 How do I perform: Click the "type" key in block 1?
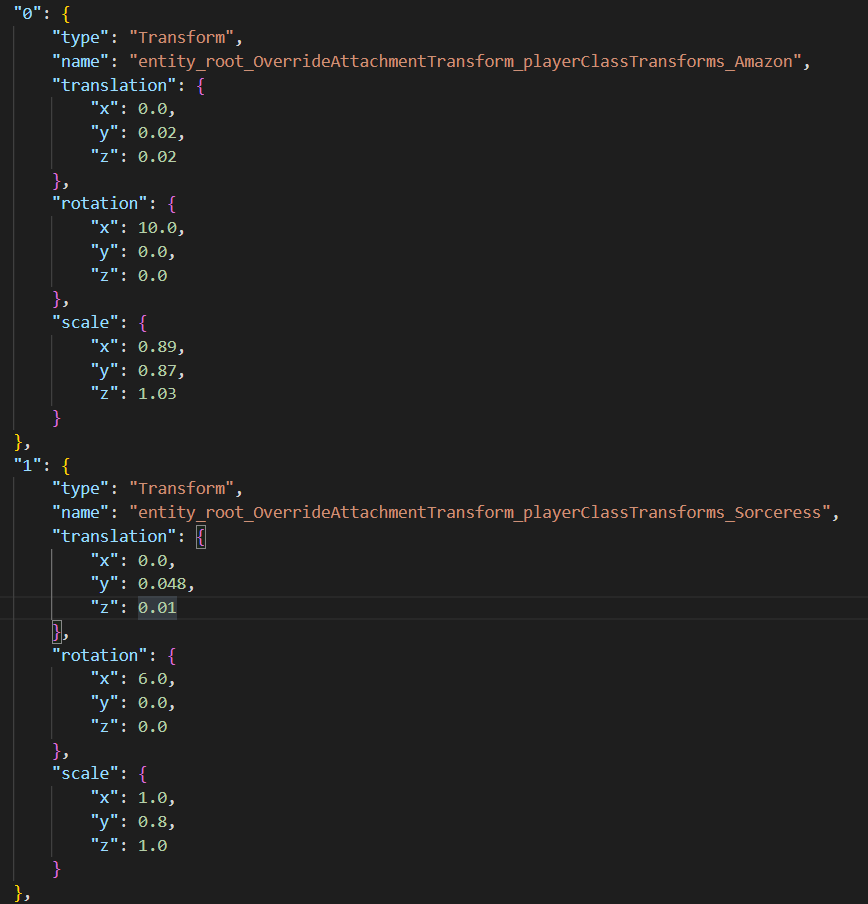(81, 488)
